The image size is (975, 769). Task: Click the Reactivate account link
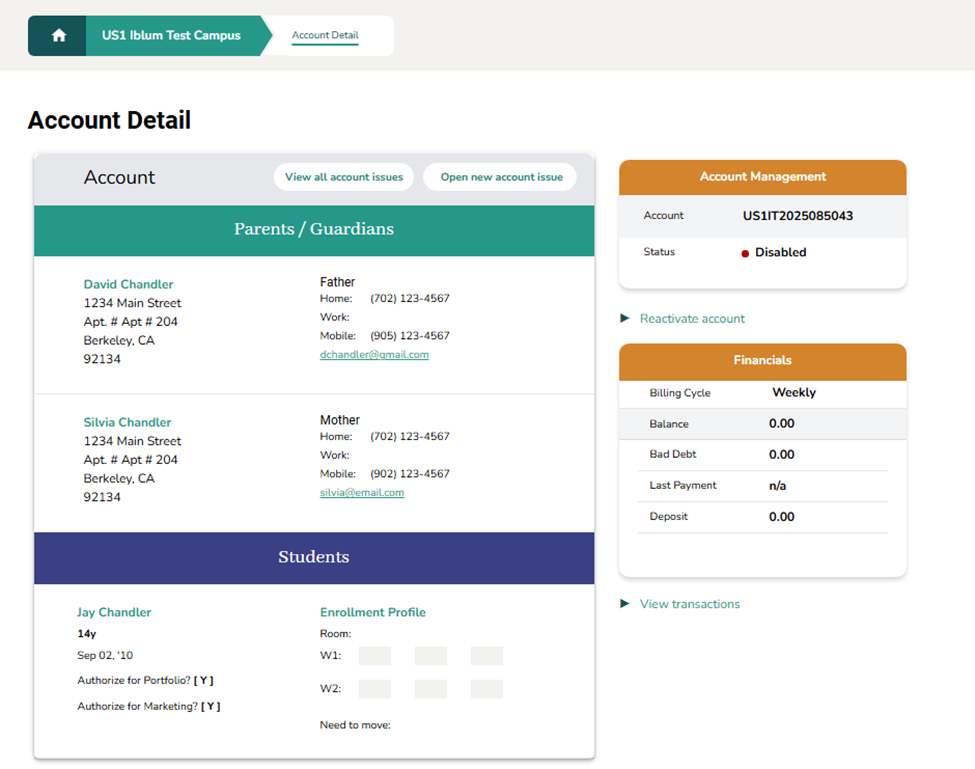click(692, 319)
